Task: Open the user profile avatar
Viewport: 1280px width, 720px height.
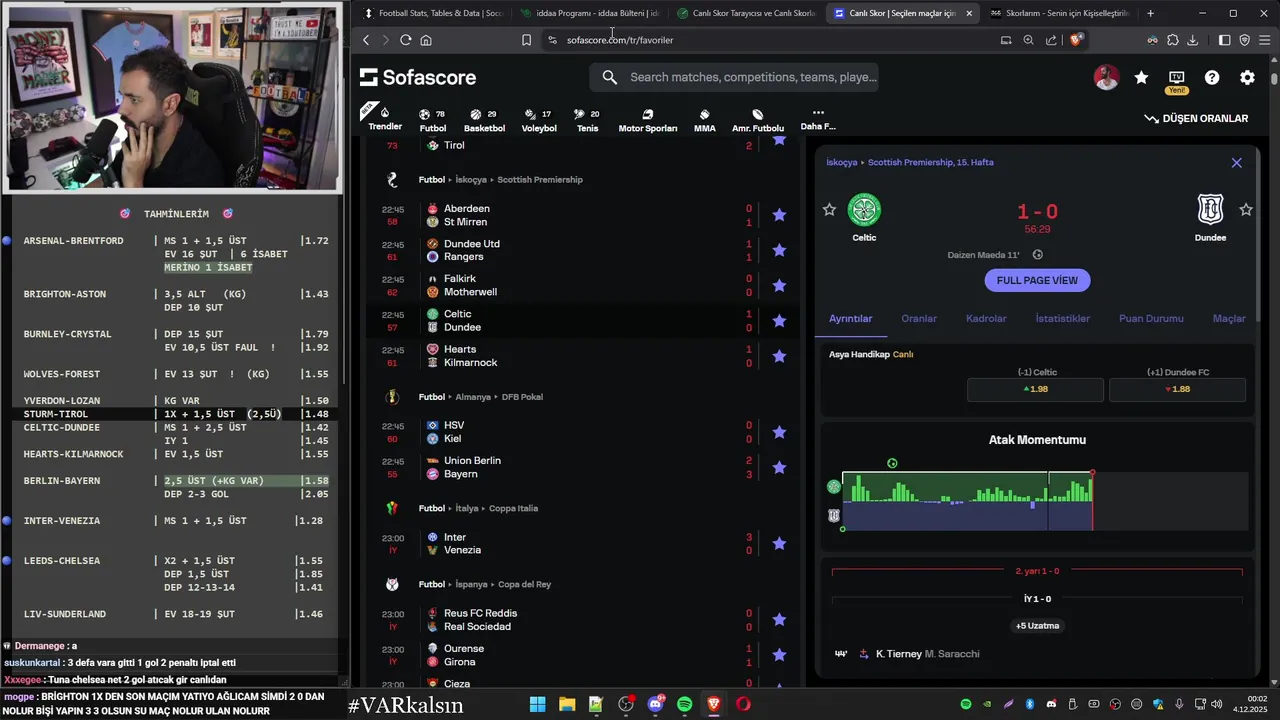Action: click(1106, 77)
